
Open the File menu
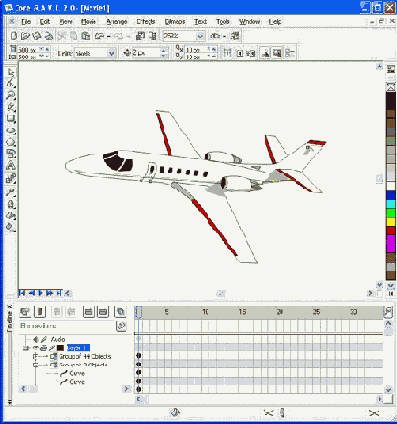tap(26, 22)
